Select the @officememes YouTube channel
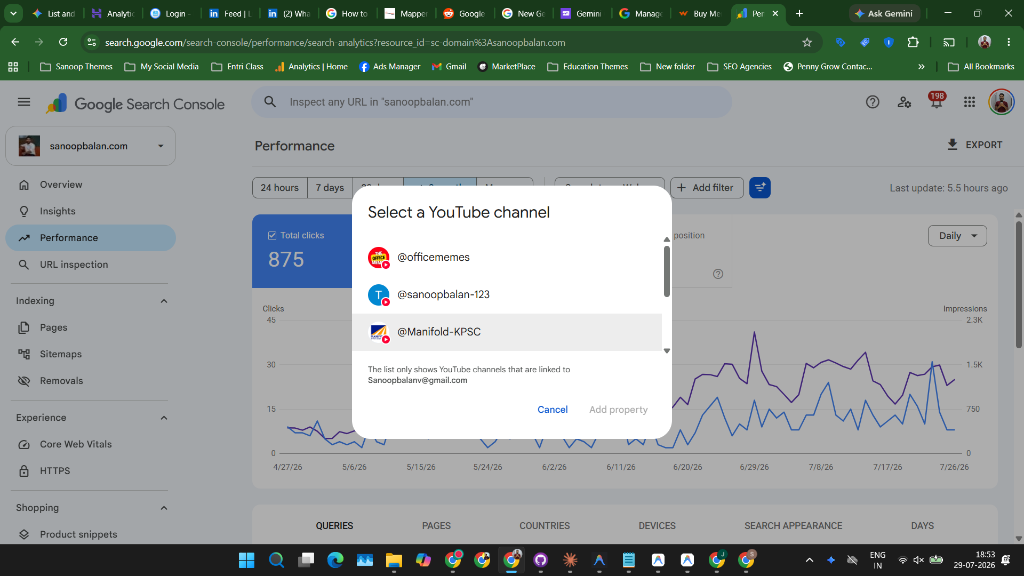 click(507, 257)
